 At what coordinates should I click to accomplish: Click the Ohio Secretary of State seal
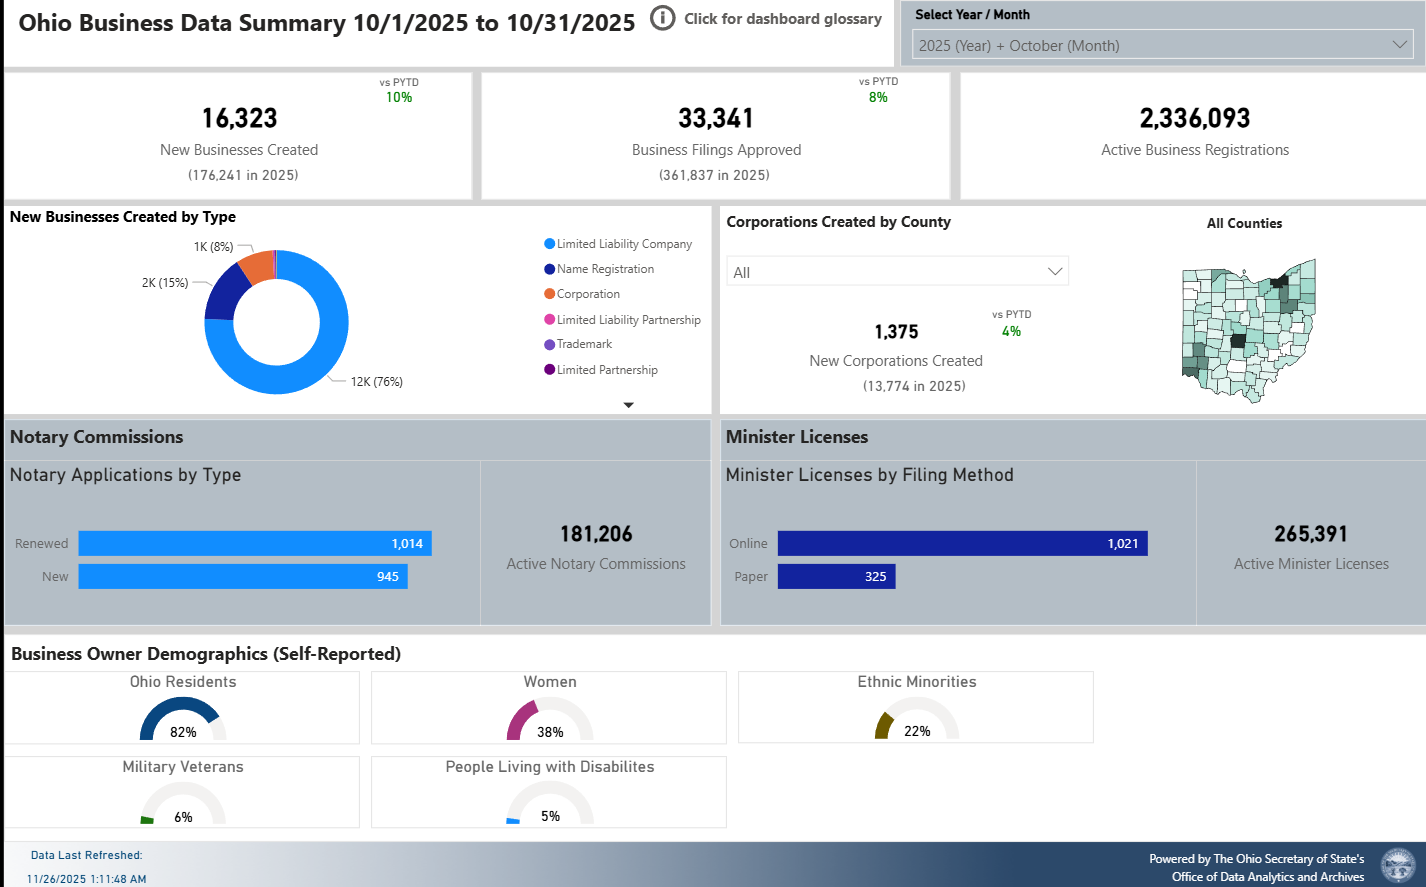(1397, 866)
